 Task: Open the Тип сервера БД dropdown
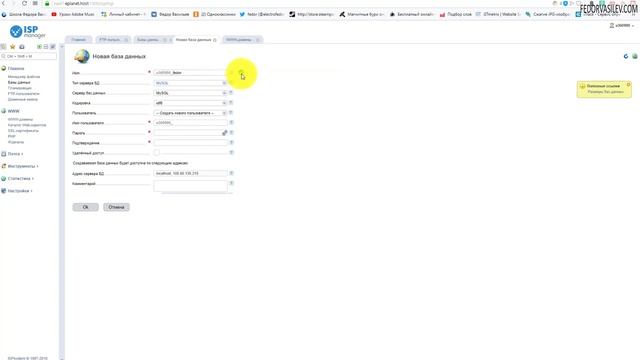coord(190,83)
